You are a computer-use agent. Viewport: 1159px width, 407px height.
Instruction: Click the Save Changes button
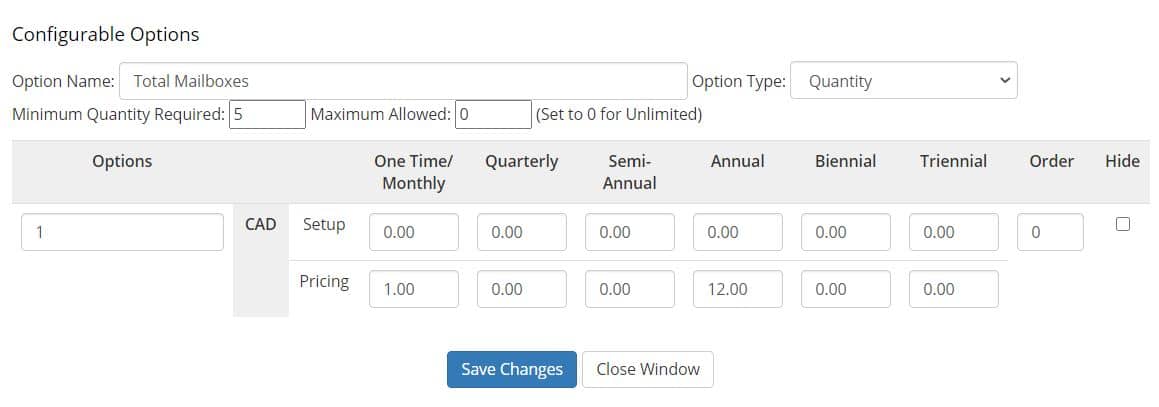point(511,369)
